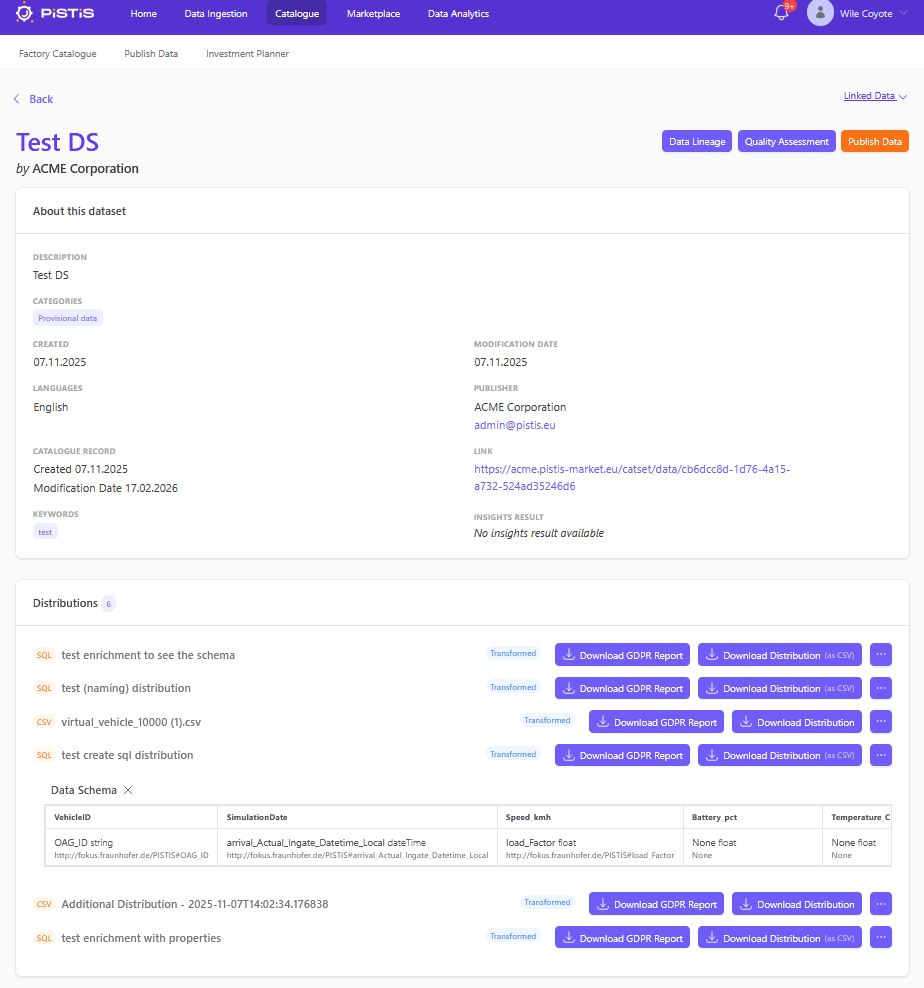This screenshot has width=924, height=988.
Task: Click CSV icon for virtual_vehicle_10000 (1).csv
Action: 44,722
